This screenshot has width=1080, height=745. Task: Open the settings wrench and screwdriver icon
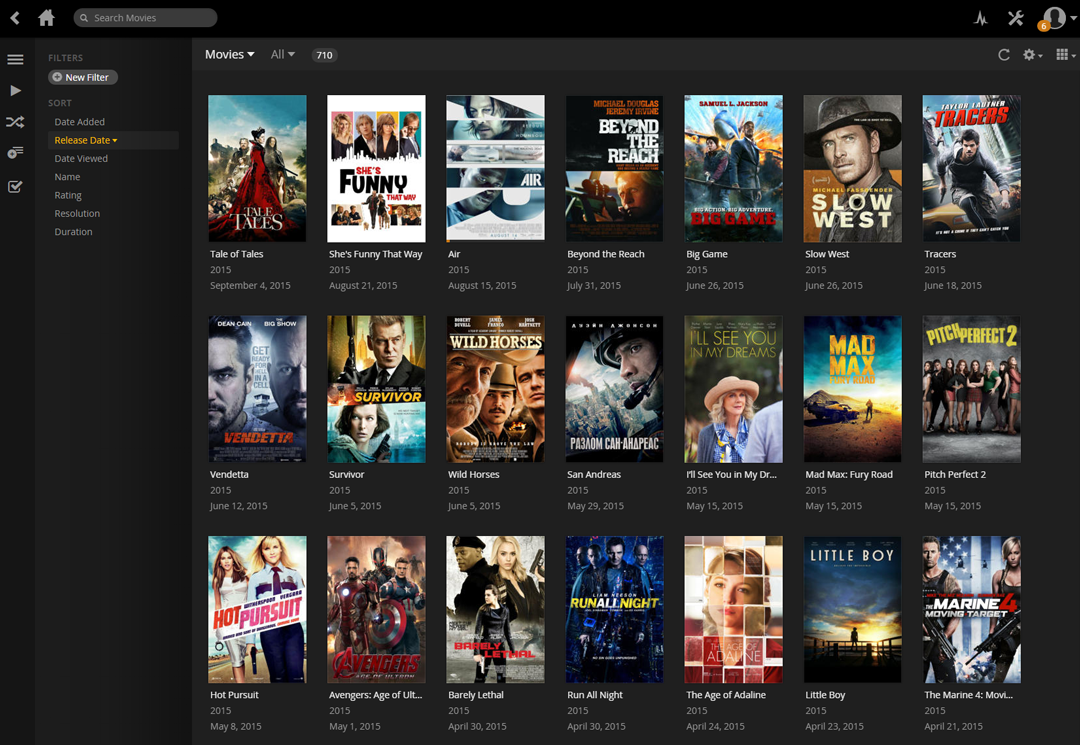(x=1016, y=18)
